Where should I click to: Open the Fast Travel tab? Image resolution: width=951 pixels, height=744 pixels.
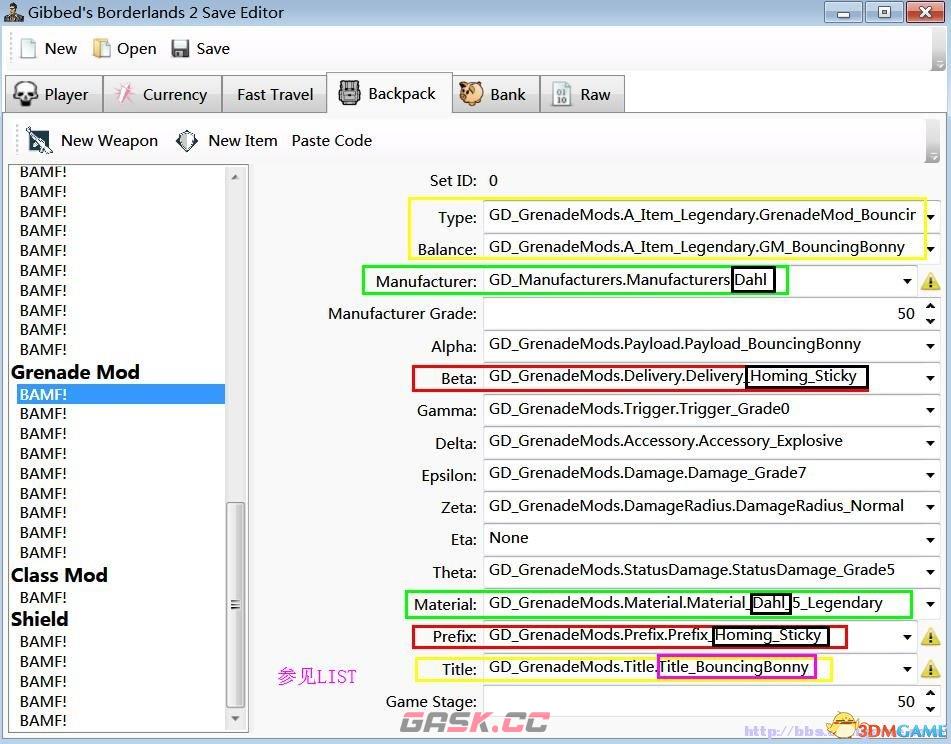pos(275,94)
